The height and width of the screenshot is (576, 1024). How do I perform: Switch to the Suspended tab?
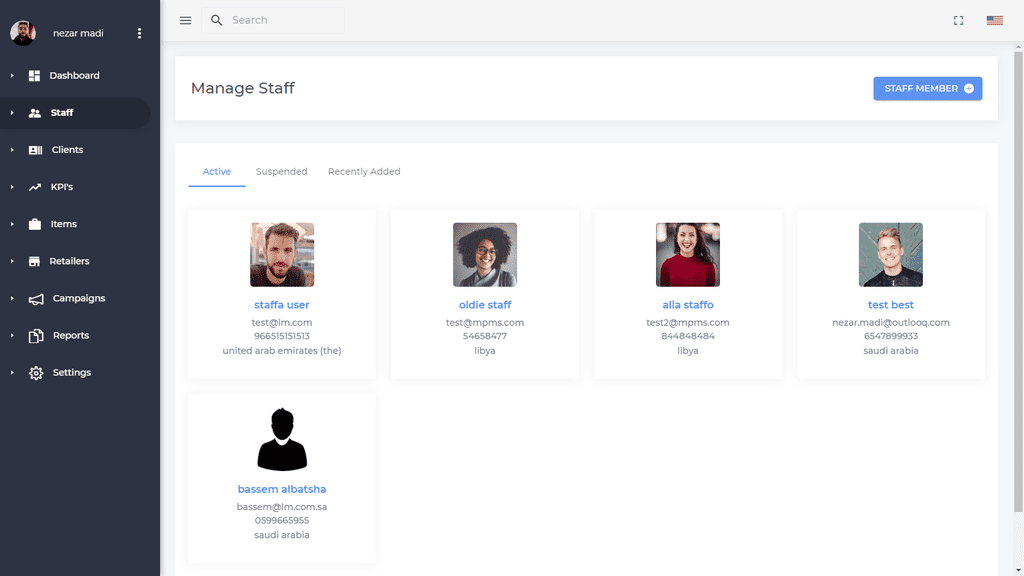pos(281,171)
